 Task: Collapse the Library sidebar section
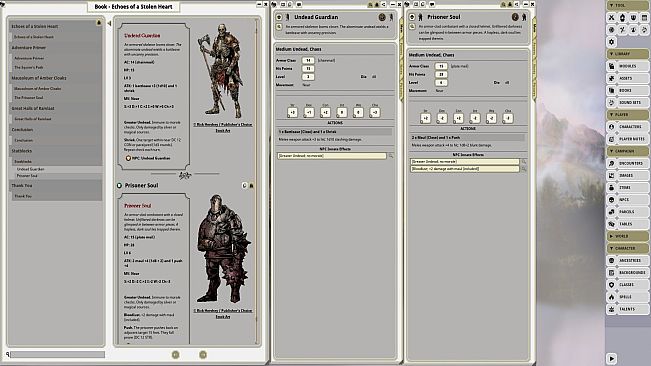coord(627,54)
